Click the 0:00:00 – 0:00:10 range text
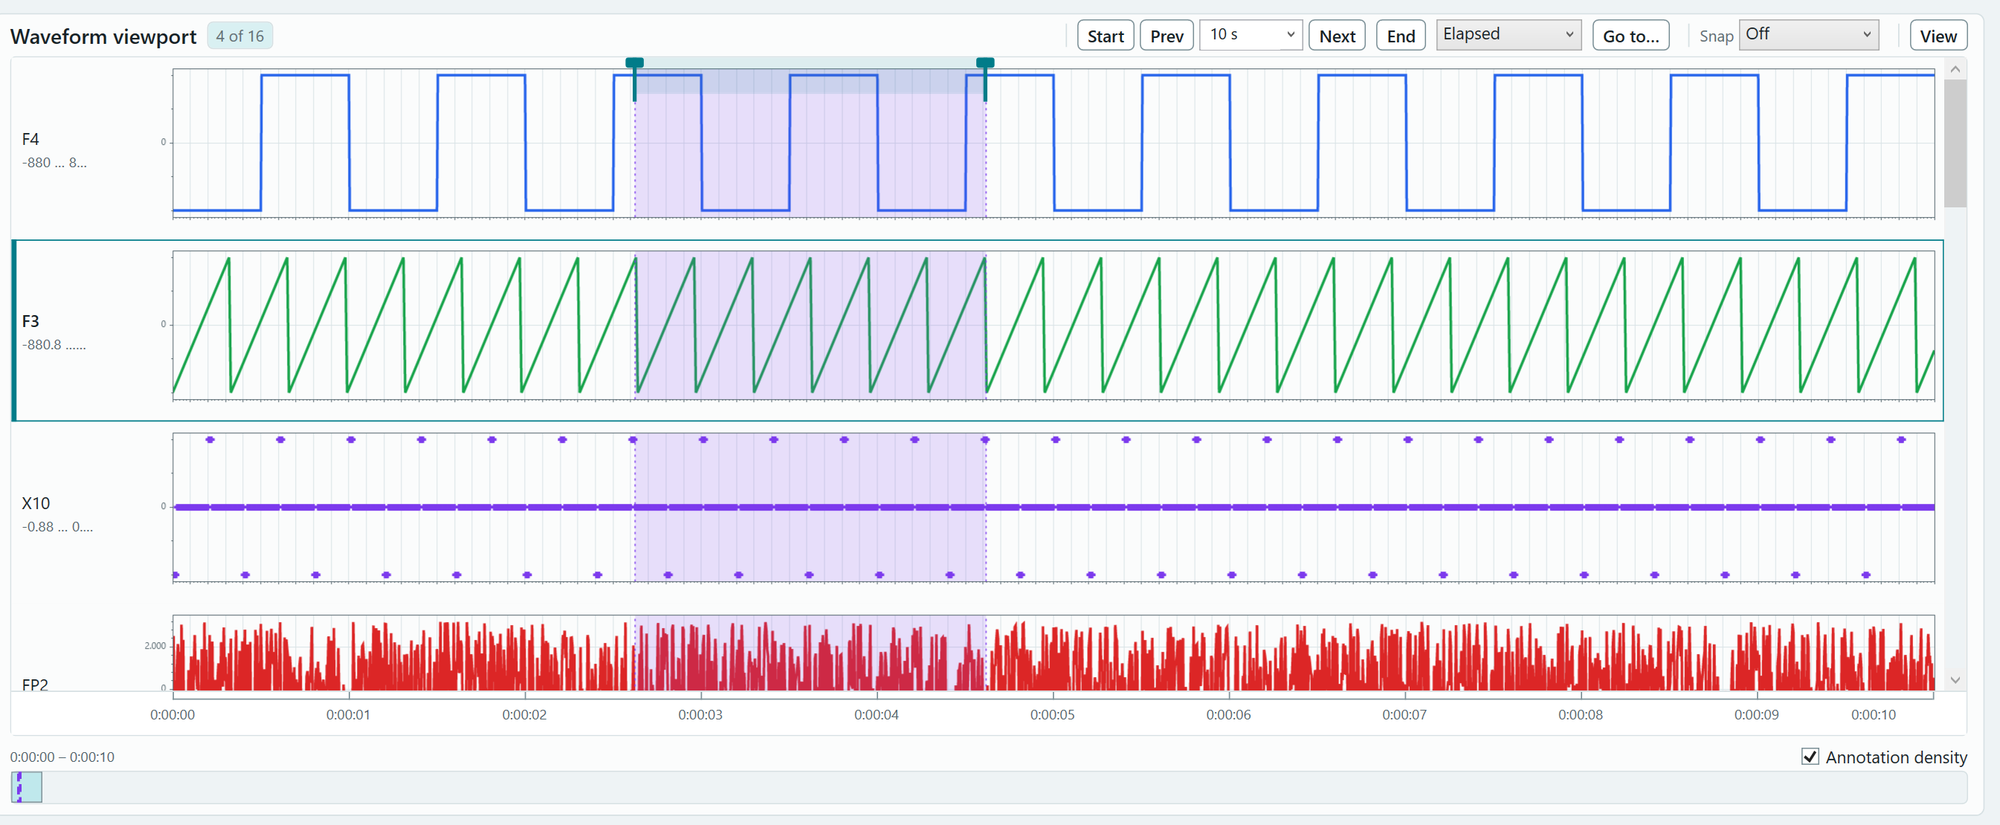The height and width of the screenshot is (825, 2000). pos(62,757)
